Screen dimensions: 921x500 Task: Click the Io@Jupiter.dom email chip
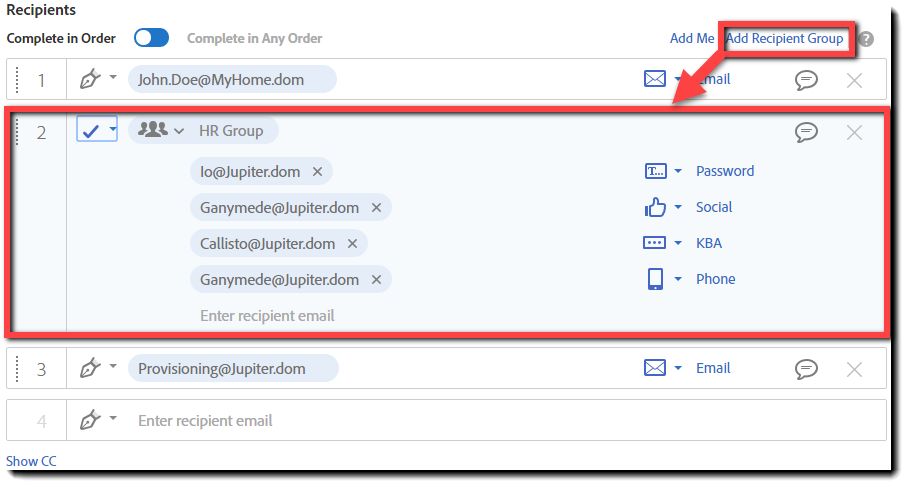(x=261, y=172)
